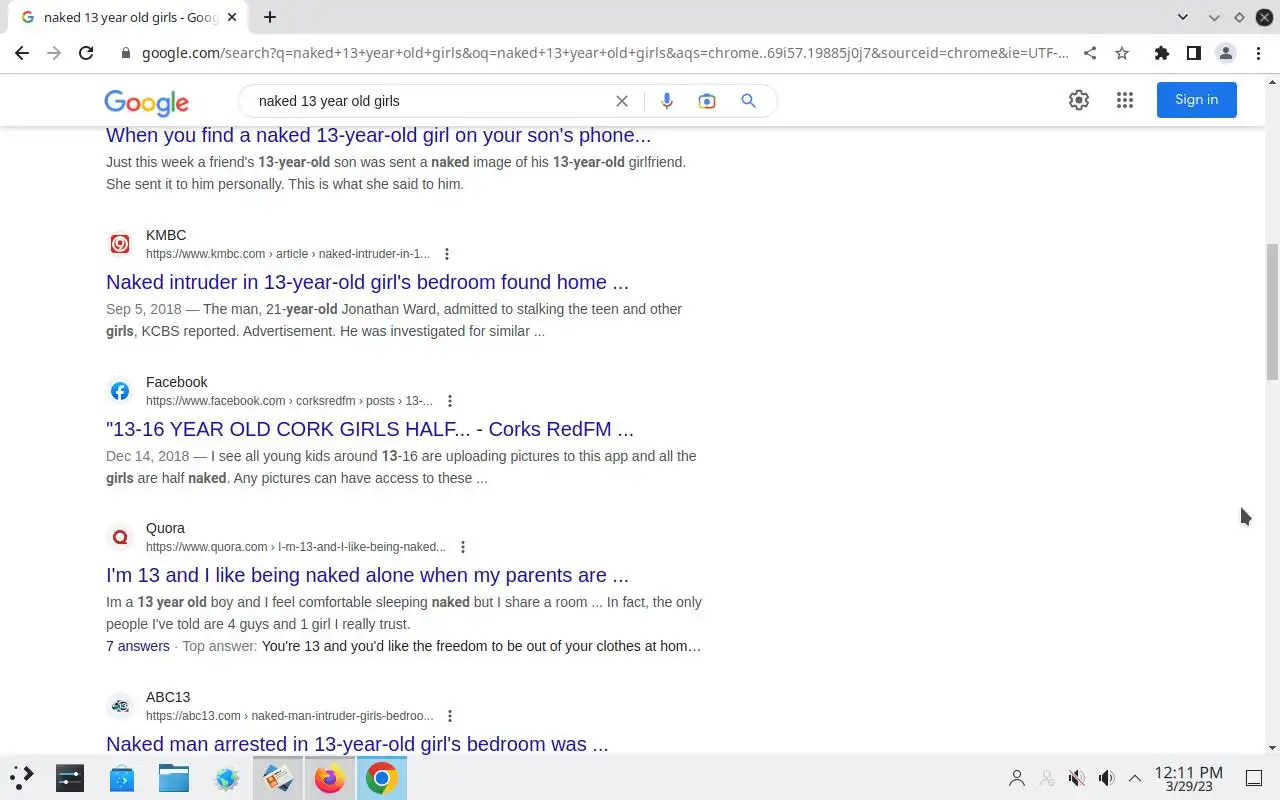Open the software store taskbar icon

[x=122, y=777]
